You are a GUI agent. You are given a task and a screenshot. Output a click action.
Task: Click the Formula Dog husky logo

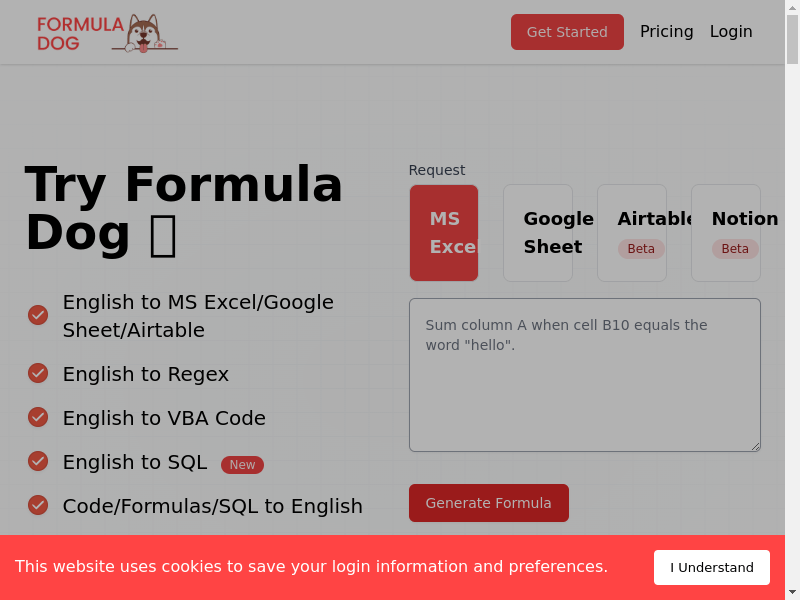point(107,33)
